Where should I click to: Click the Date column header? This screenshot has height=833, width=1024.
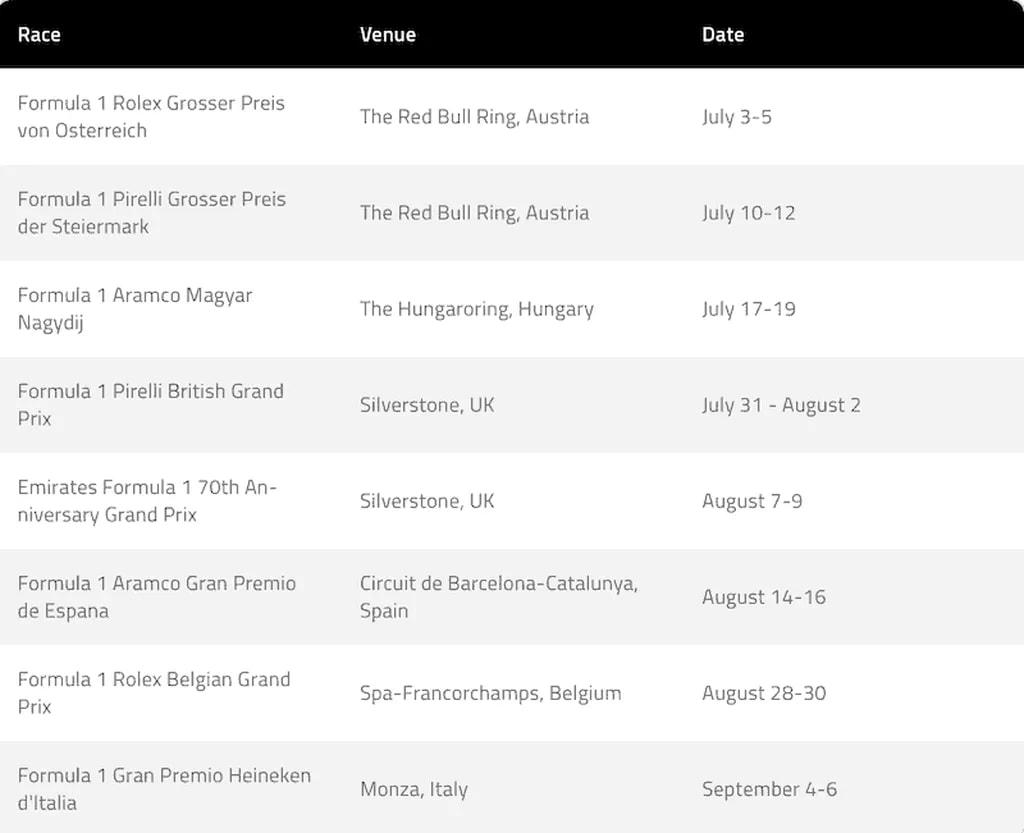coord(722,34)
